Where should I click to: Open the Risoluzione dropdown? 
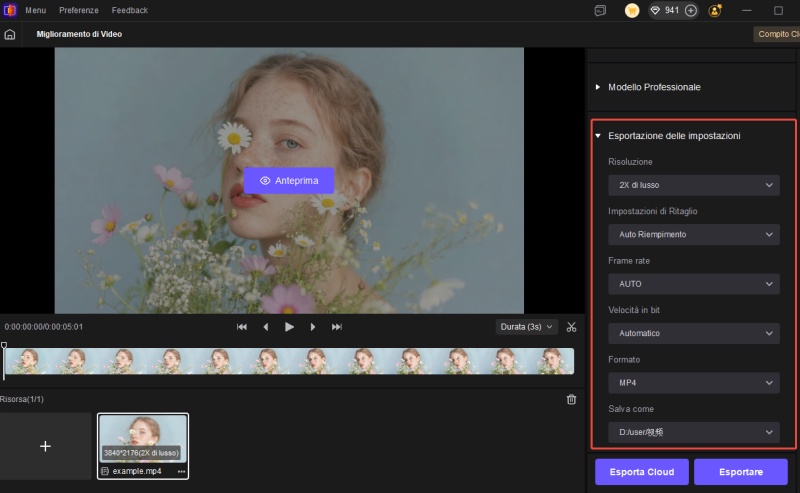click(693, 185)
